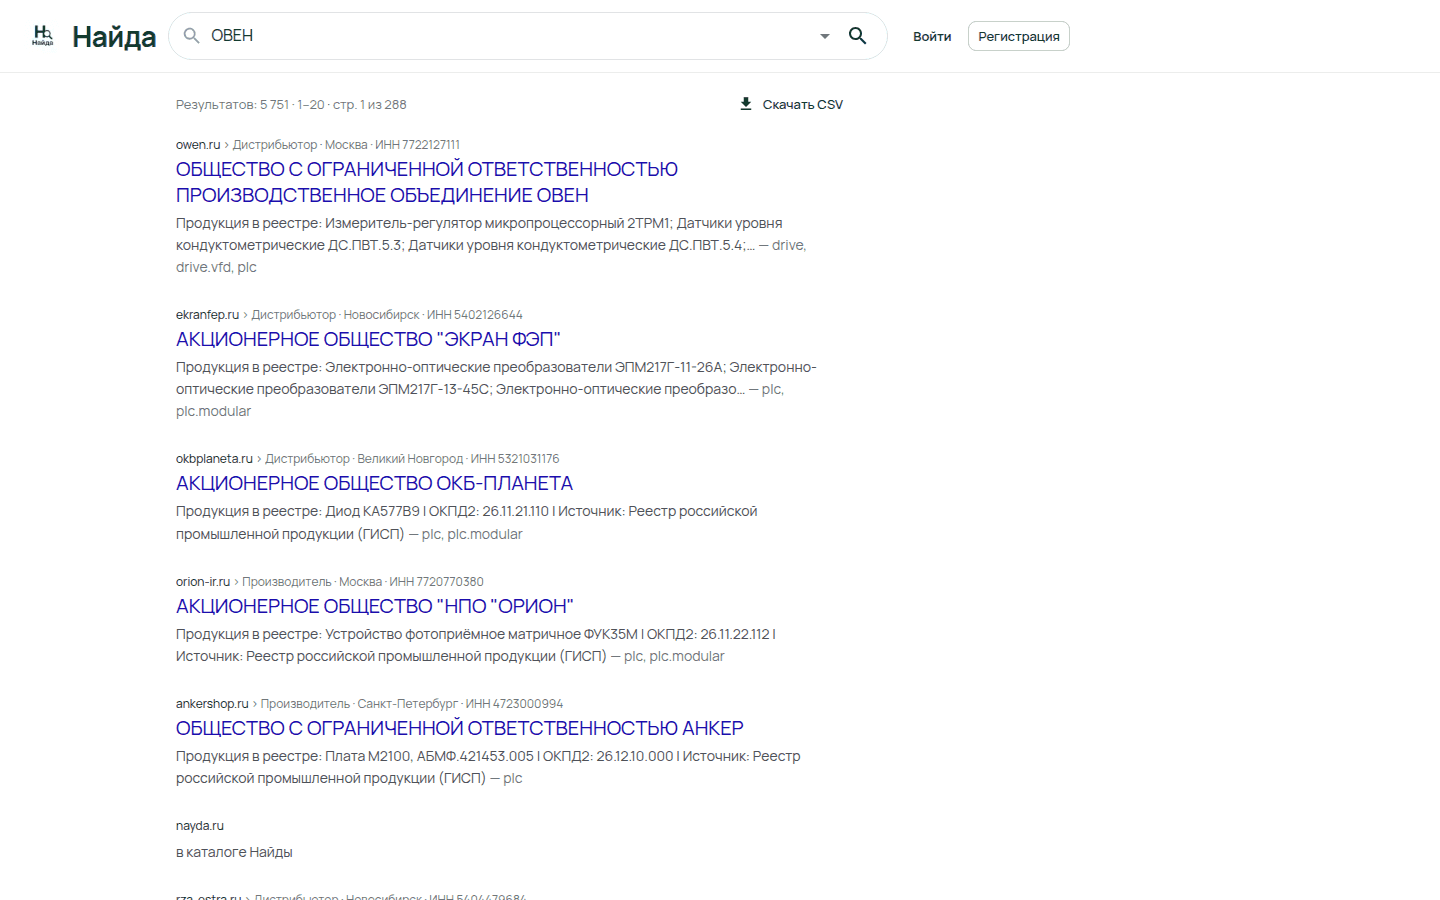Click the ОВЕН product description snippet

[491, 245]
